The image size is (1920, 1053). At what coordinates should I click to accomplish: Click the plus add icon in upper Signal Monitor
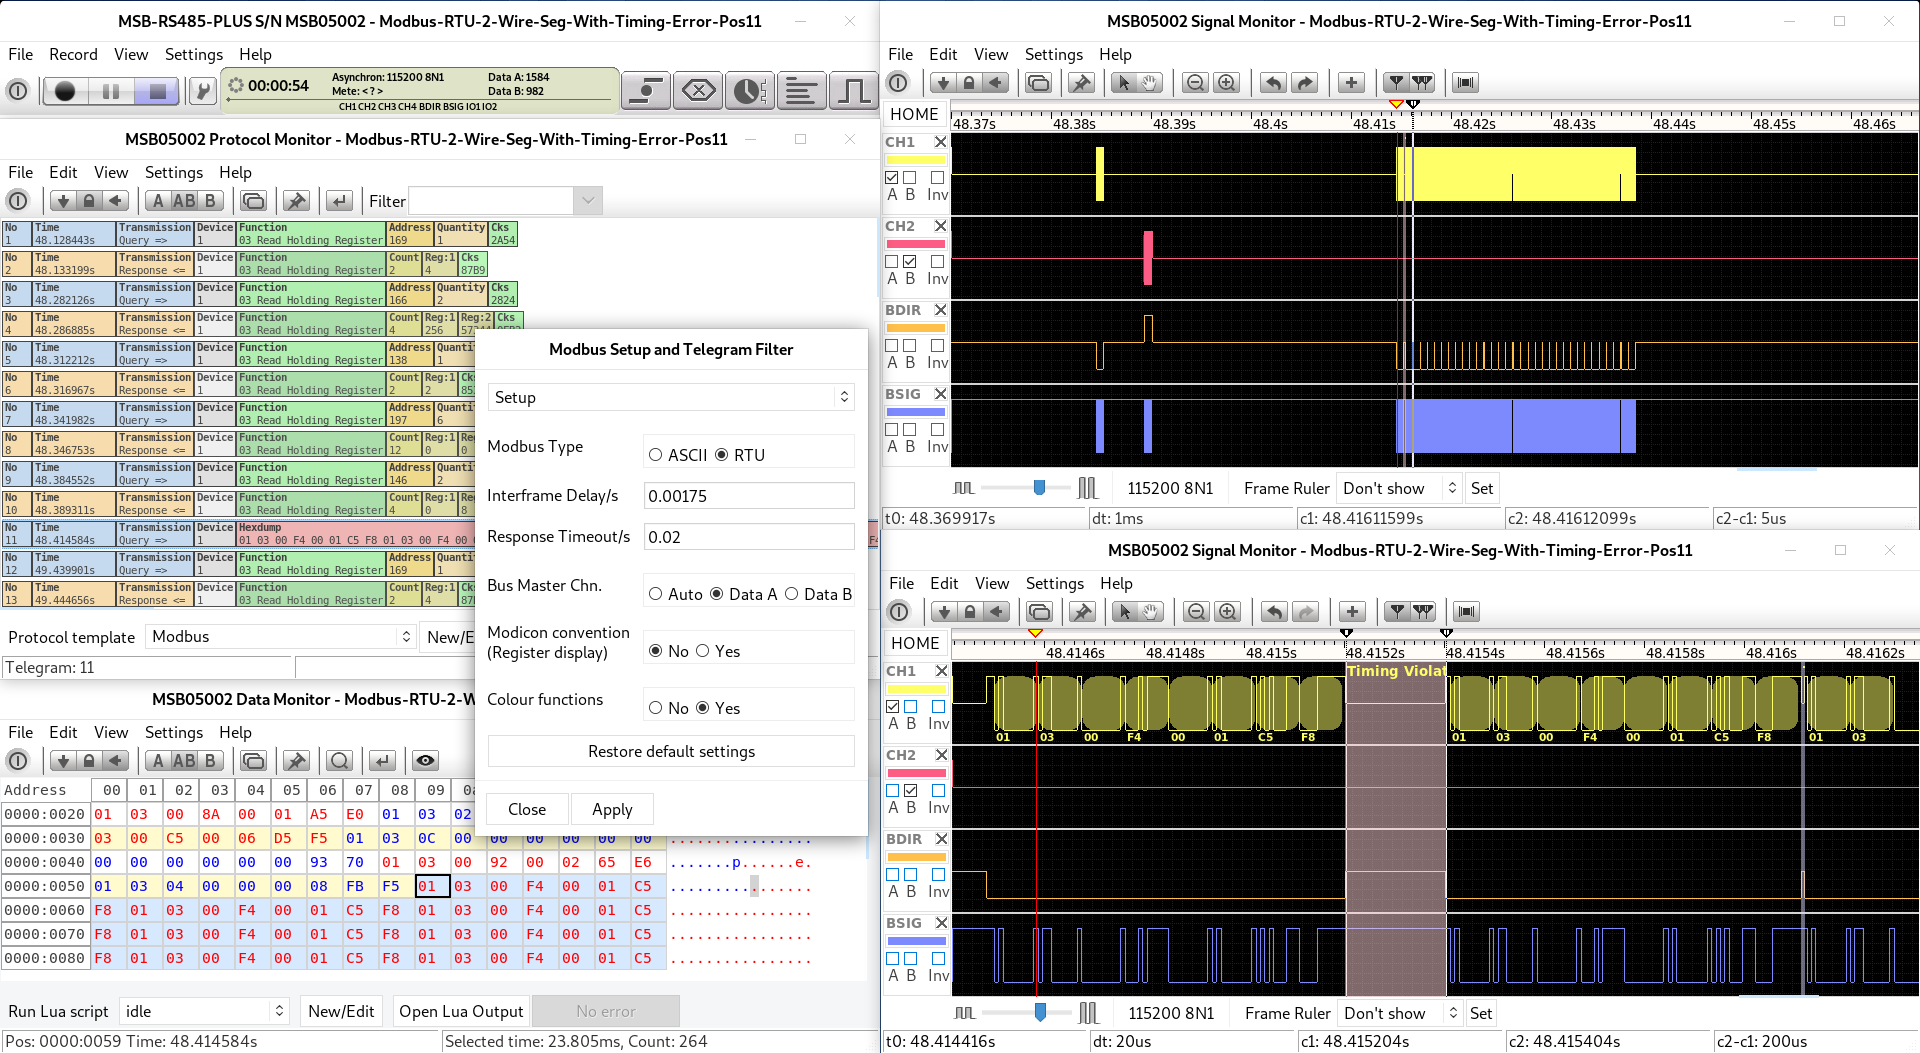[1351, 83]
